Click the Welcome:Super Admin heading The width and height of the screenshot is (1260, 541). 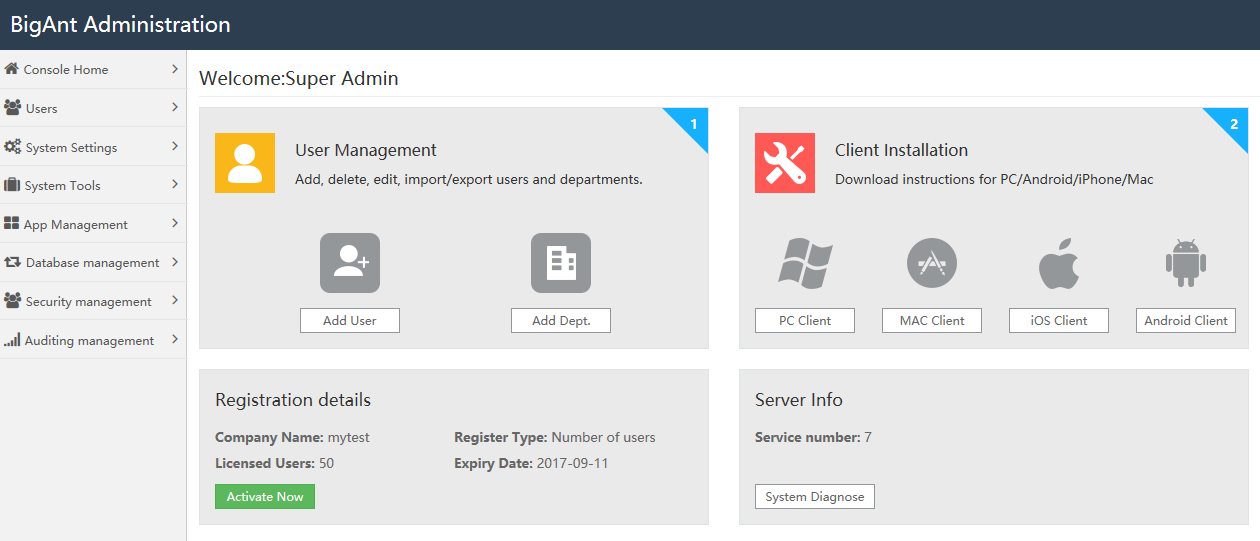coord(299,78)
